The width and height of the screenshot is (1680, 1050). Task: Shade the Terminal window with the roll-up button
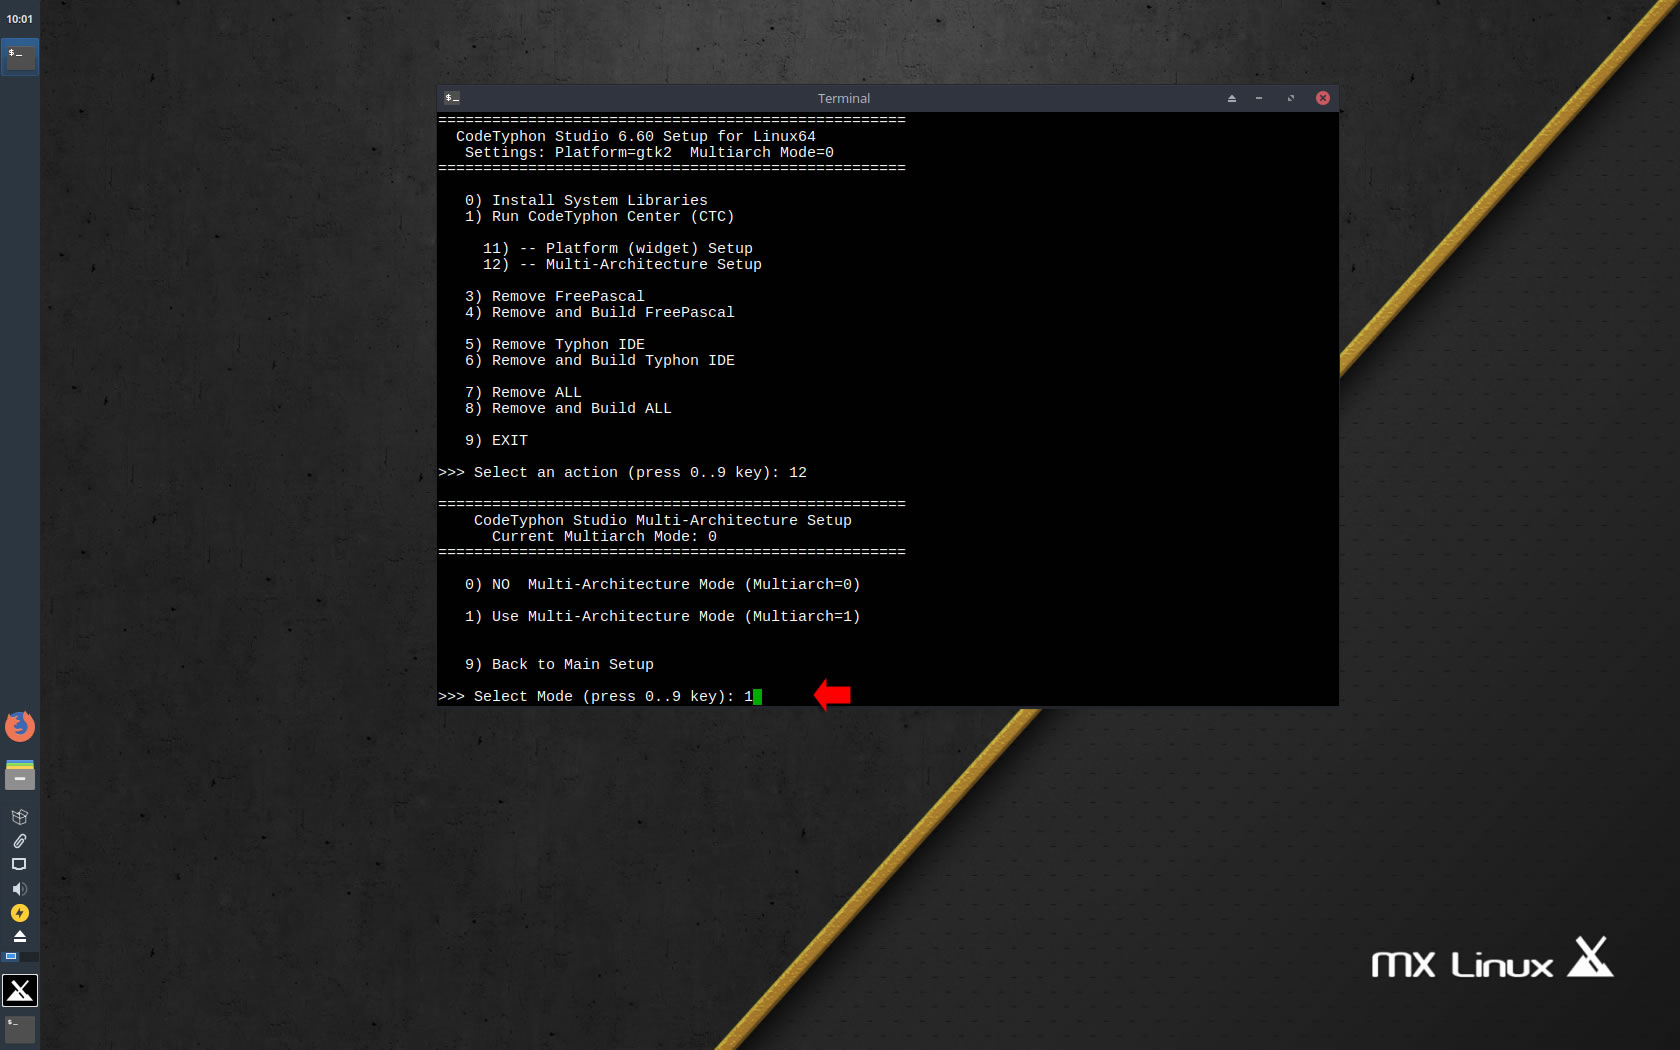1232,98
